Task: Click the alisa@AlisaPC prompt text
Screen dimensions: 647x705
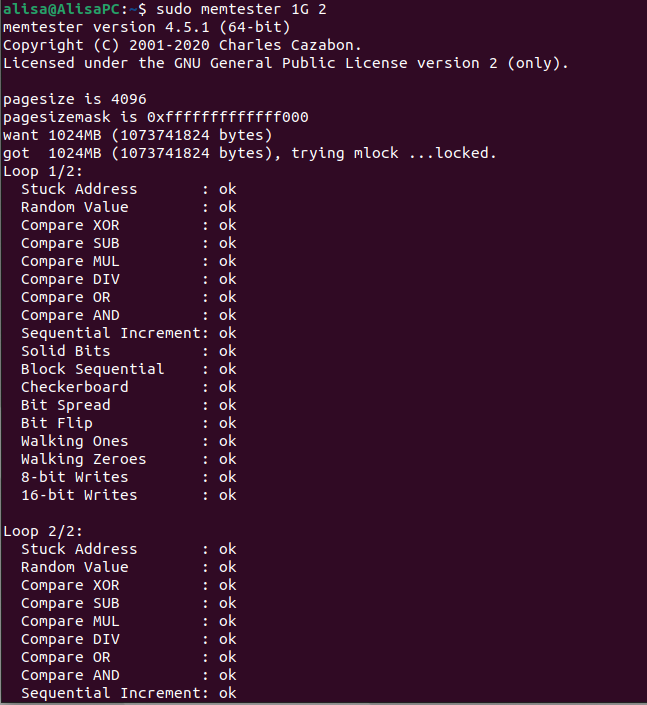Action: click(x=61, y=9)
